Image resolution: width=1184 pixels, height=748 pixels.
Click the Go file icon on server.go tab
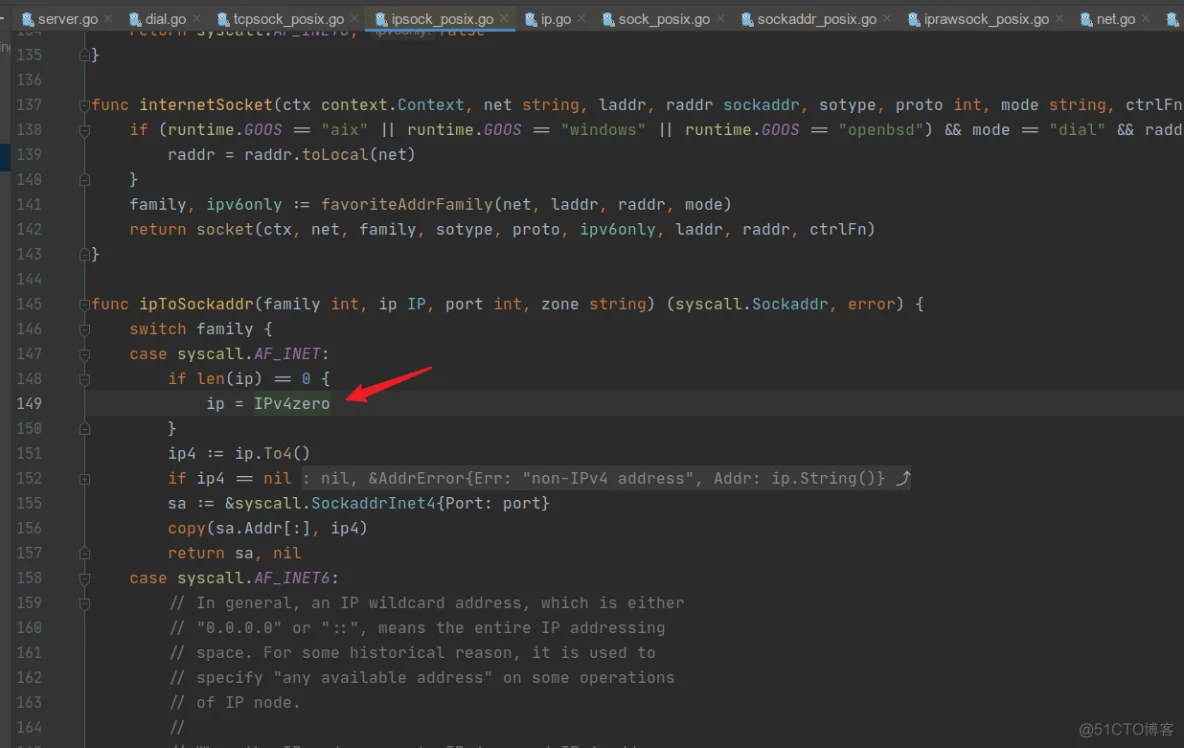(x=28, y=20)
